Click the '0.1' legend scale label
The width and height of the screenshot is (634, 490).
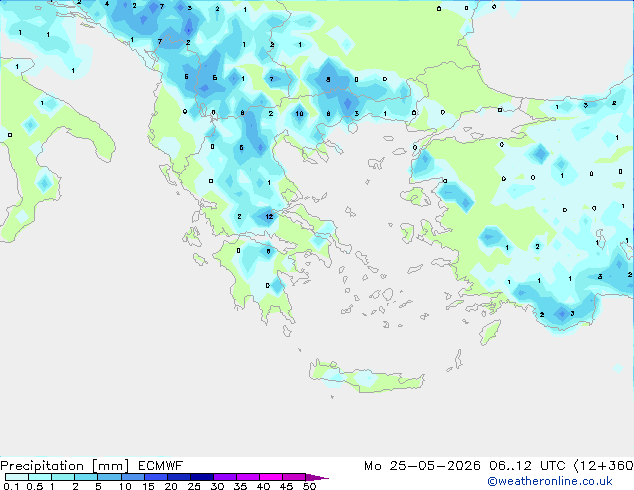pyautogui.click(x=11, y=486)
